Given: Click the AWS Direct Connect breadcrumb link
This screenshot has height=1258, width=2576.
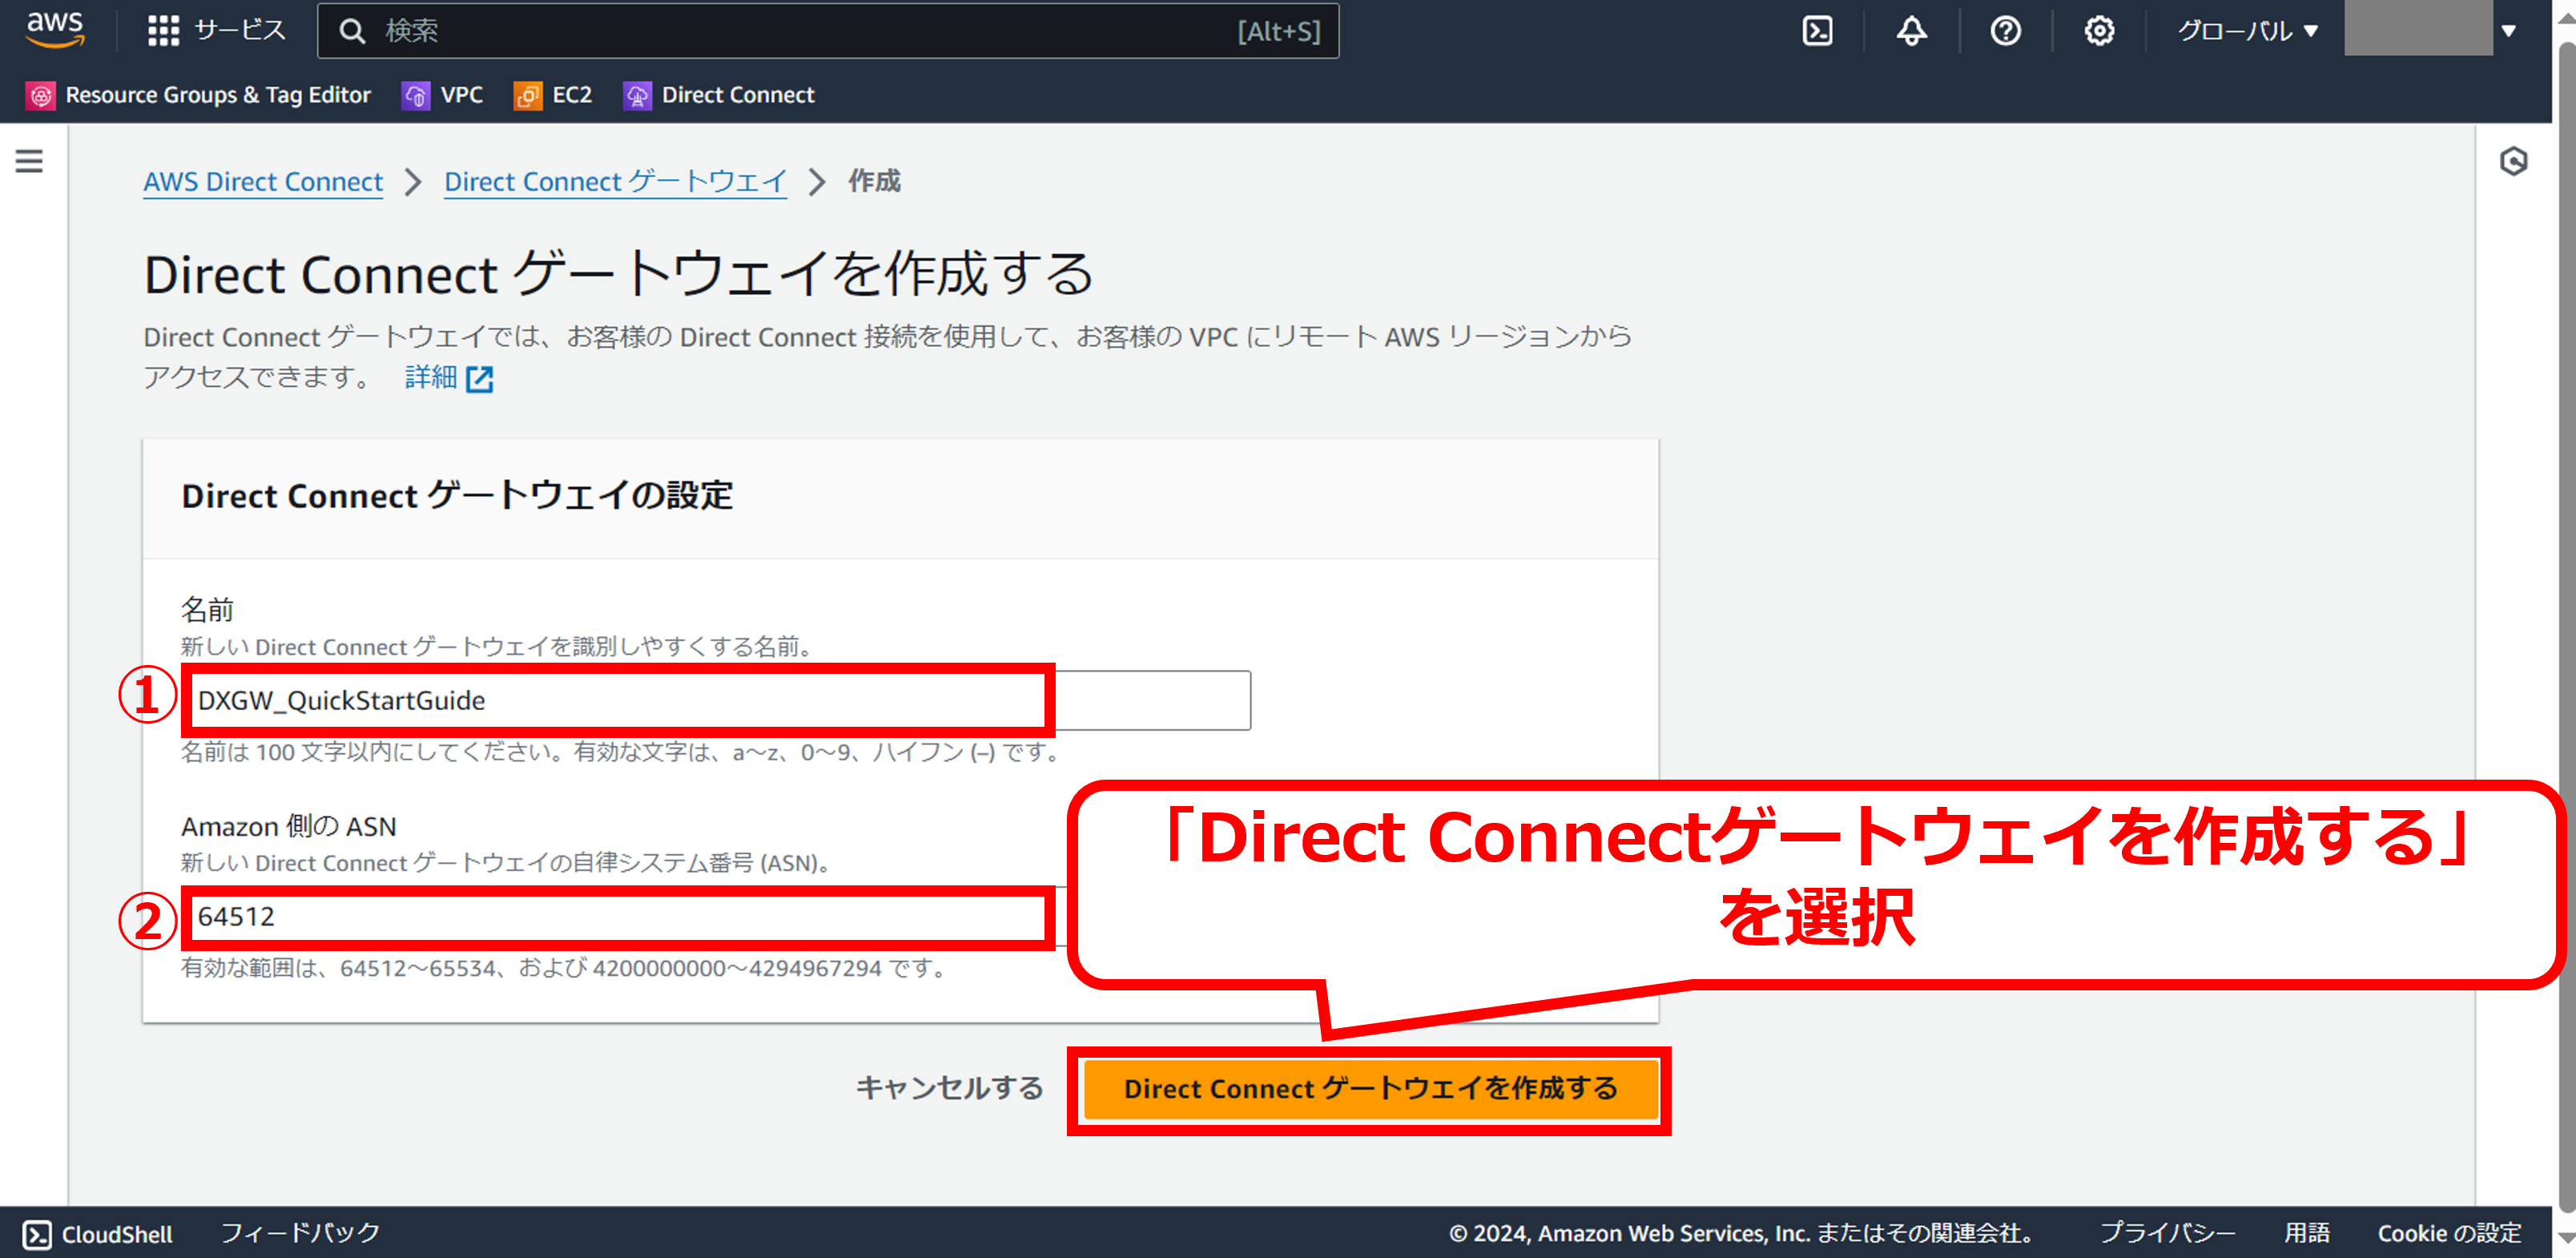Looking at the screenshot, I should click(263, 182).
